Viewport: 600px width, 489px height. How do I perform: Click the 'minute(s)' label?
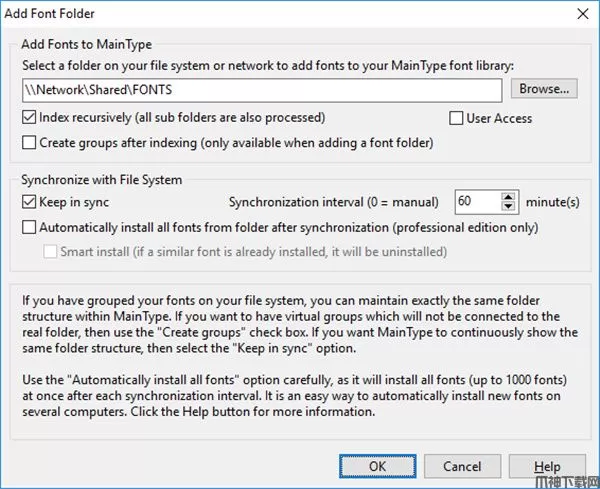(553, 202)
